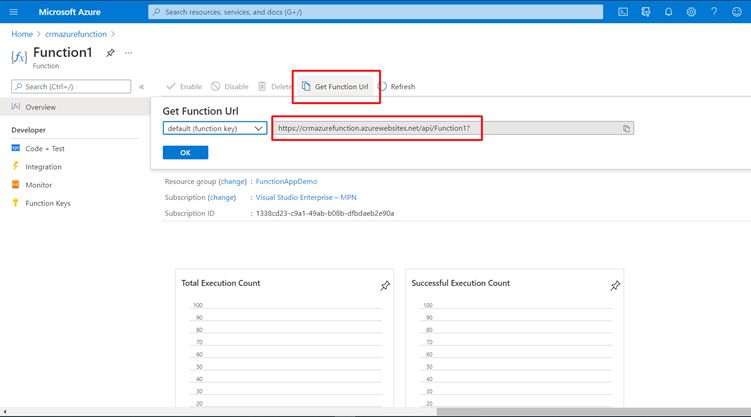Open the default (function key) dropdown
Screen dimensions: 751x417
215,128
